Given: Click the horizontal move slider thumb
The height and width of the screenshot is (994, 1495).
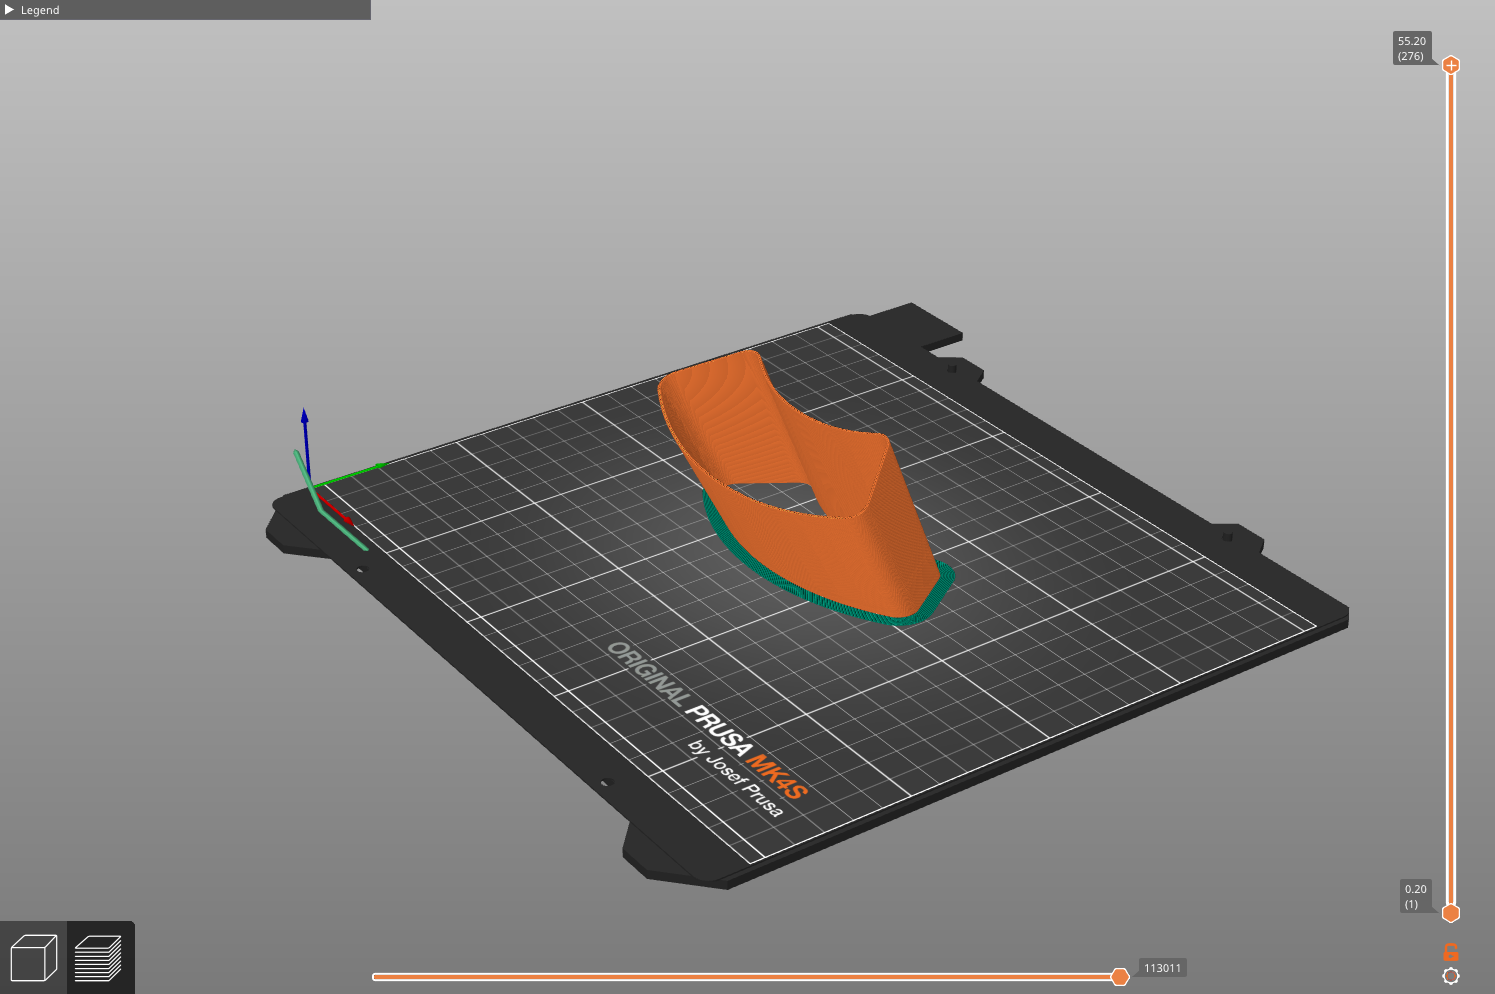Looking at the screenshot, I should pyautogui.click(x=1120, y=976).
